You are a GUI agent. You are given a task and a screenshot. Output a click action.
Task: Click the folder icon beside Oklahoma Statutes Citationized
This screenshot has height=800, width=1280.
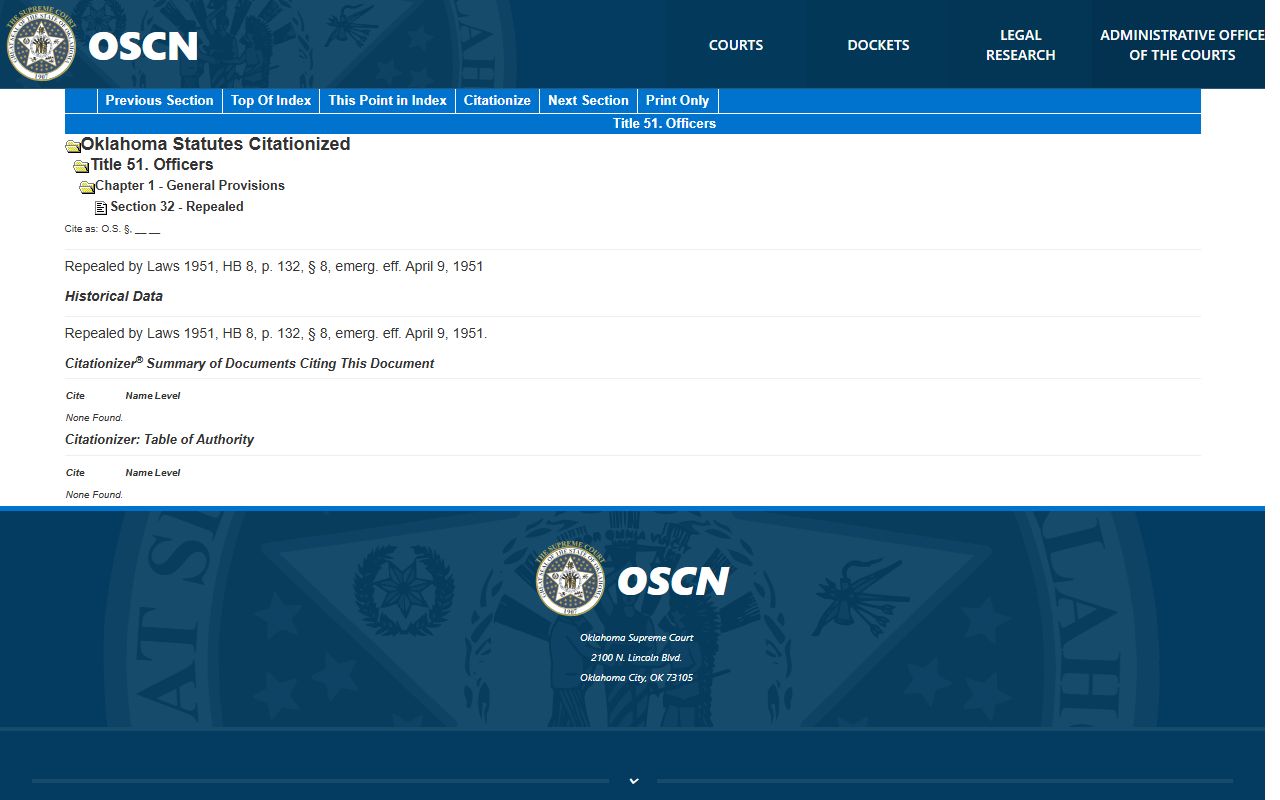point(73,146)
